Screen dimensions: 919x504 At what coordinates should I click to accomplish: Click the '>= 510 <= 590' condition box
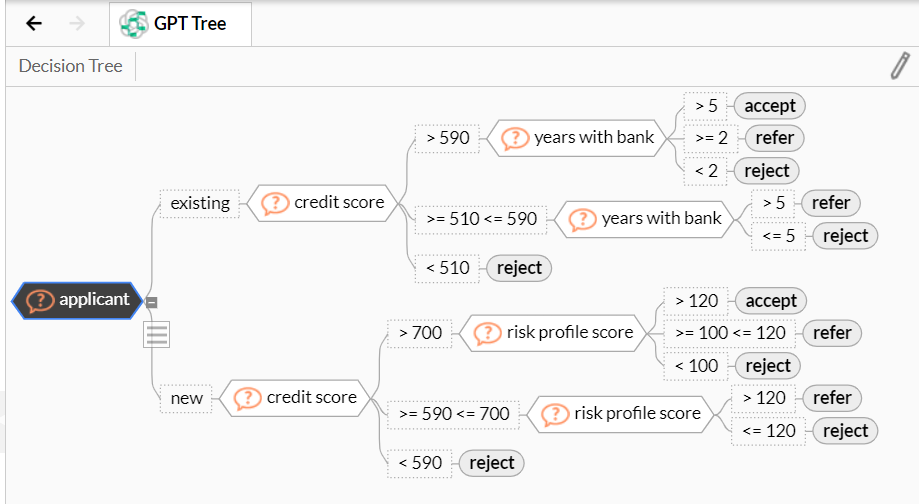pos(481,219)
